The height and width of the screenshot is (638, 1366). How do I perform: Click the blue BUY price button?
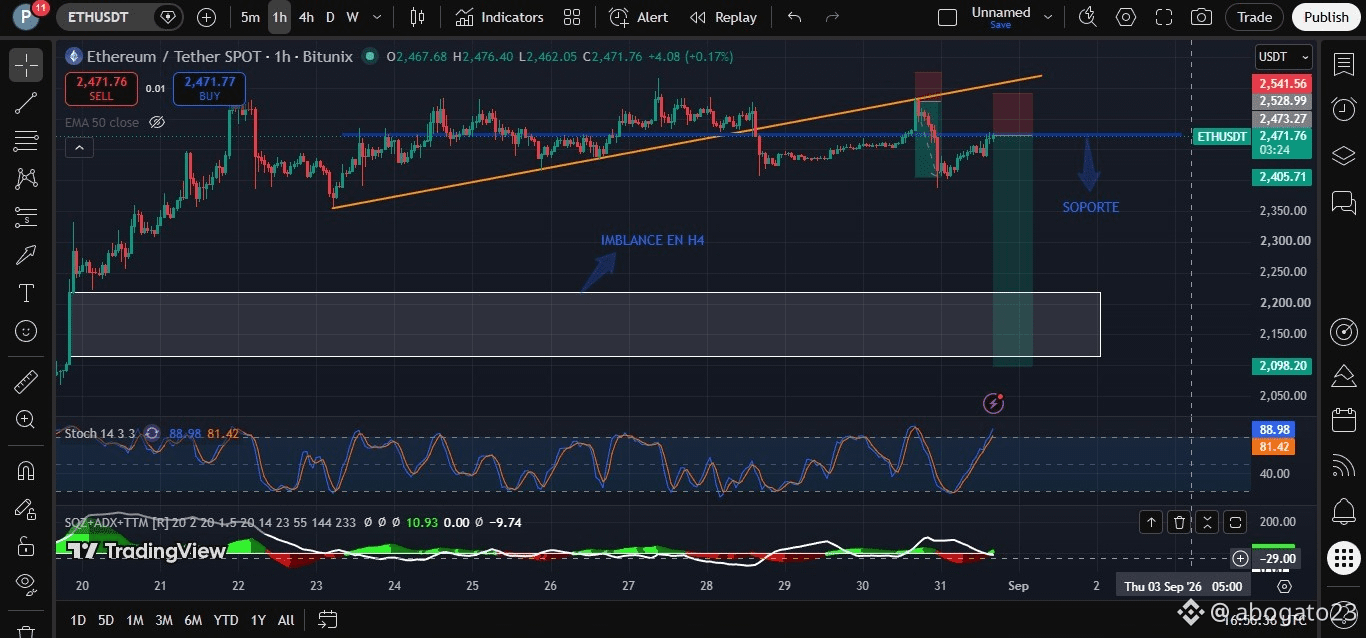(209, 89)
